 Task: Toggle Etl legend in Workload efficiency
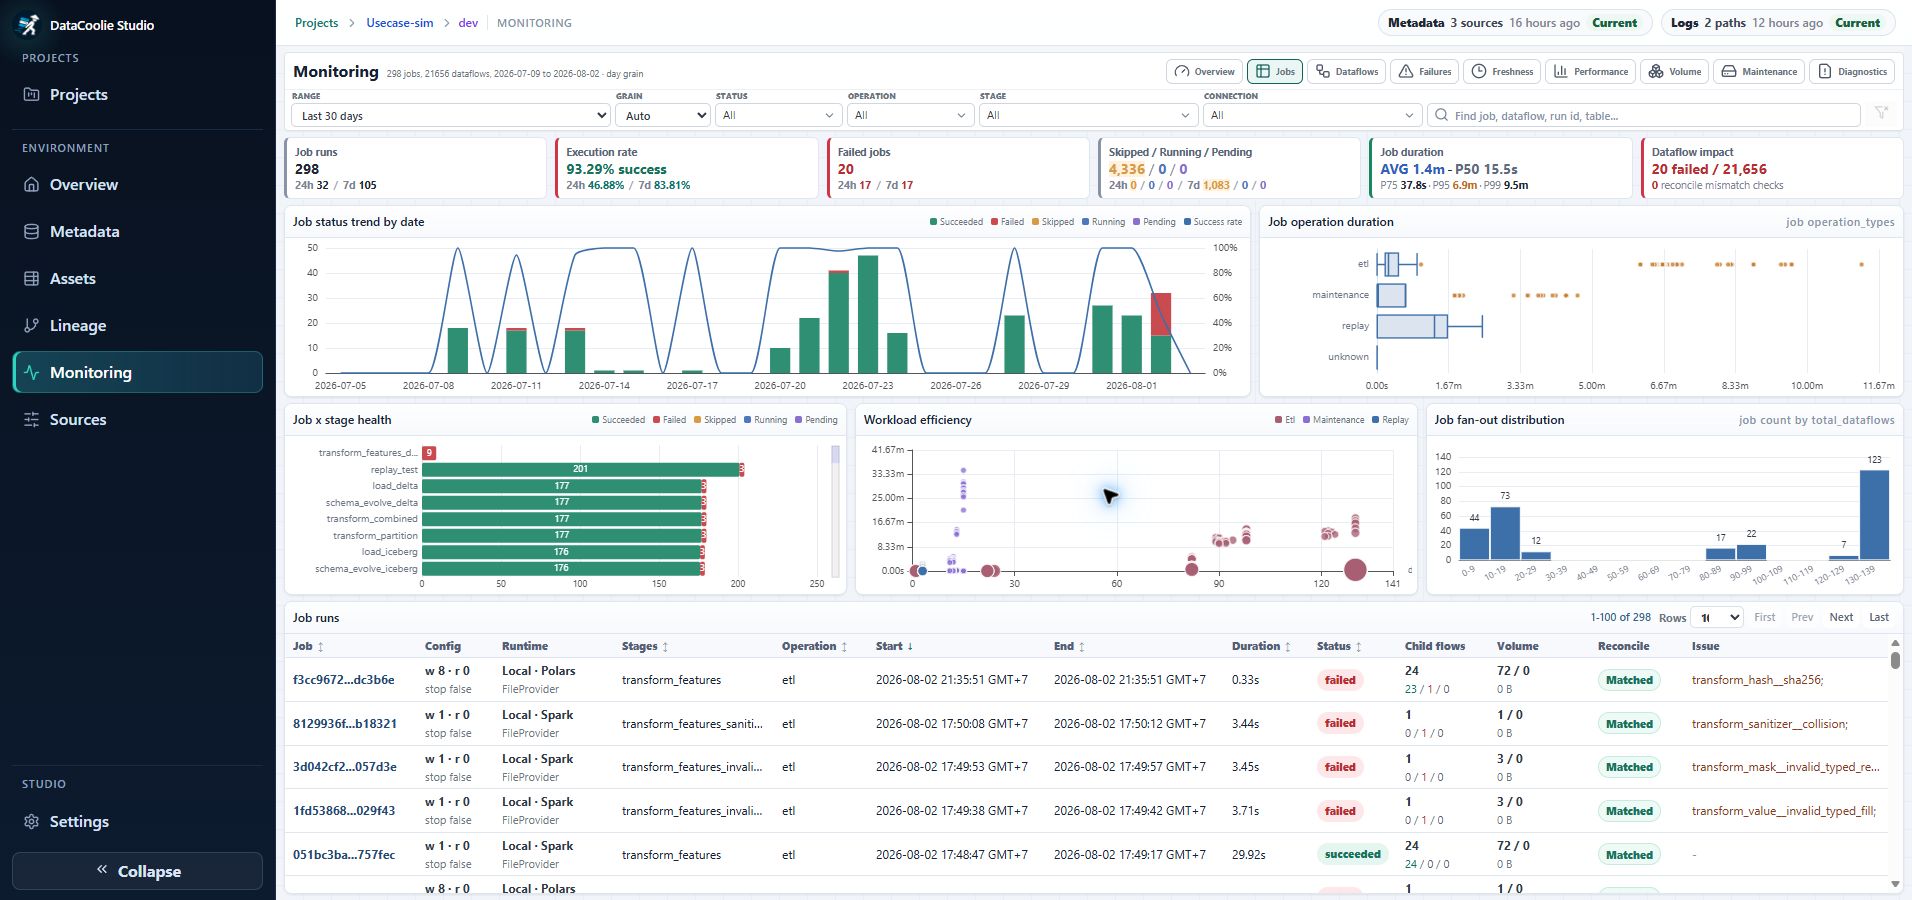[x=1285, y=420]
